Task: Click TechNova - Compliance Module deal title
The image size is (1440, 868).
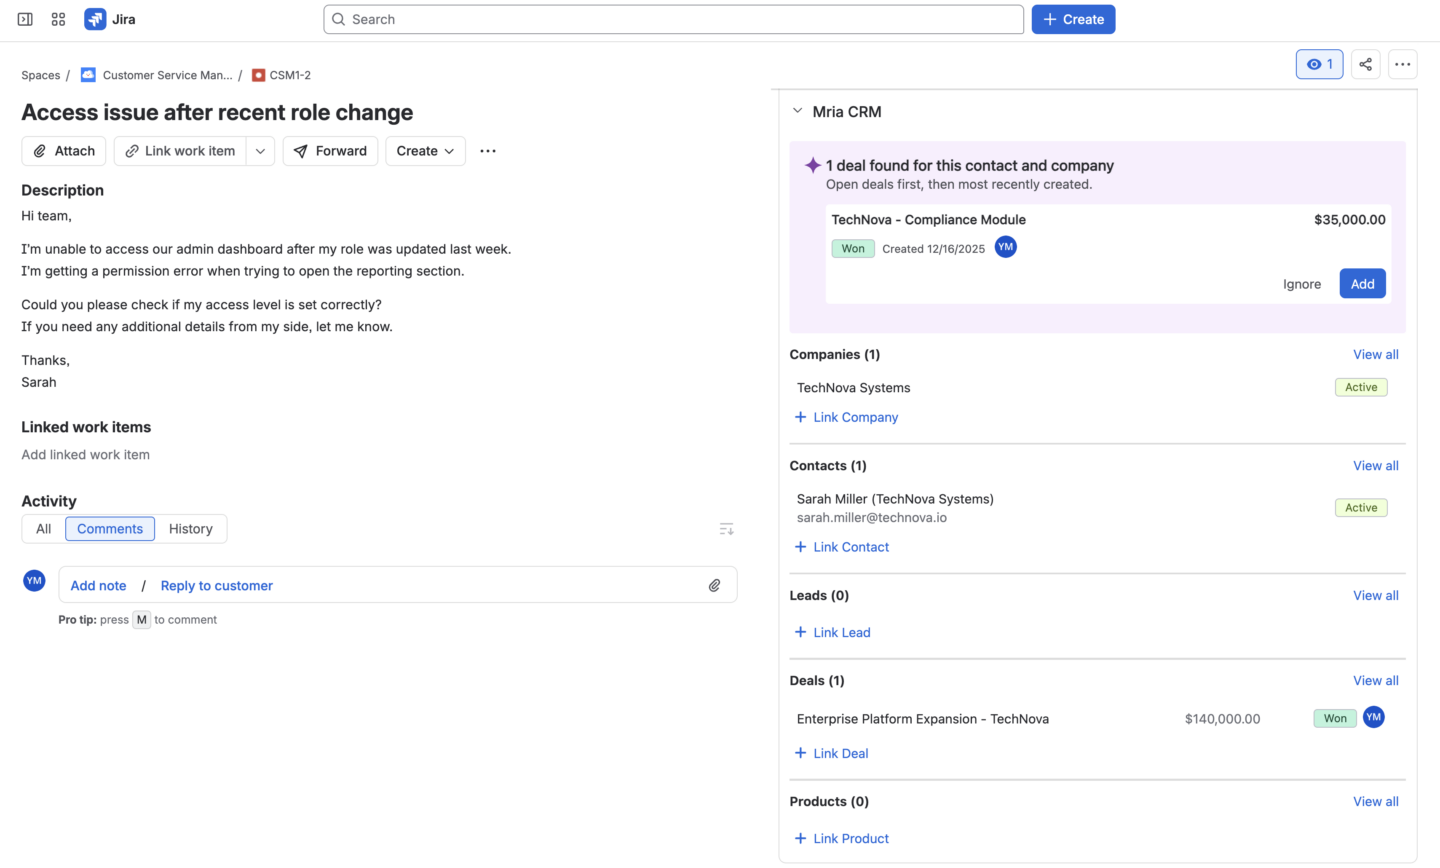Action: coord(929,219)
